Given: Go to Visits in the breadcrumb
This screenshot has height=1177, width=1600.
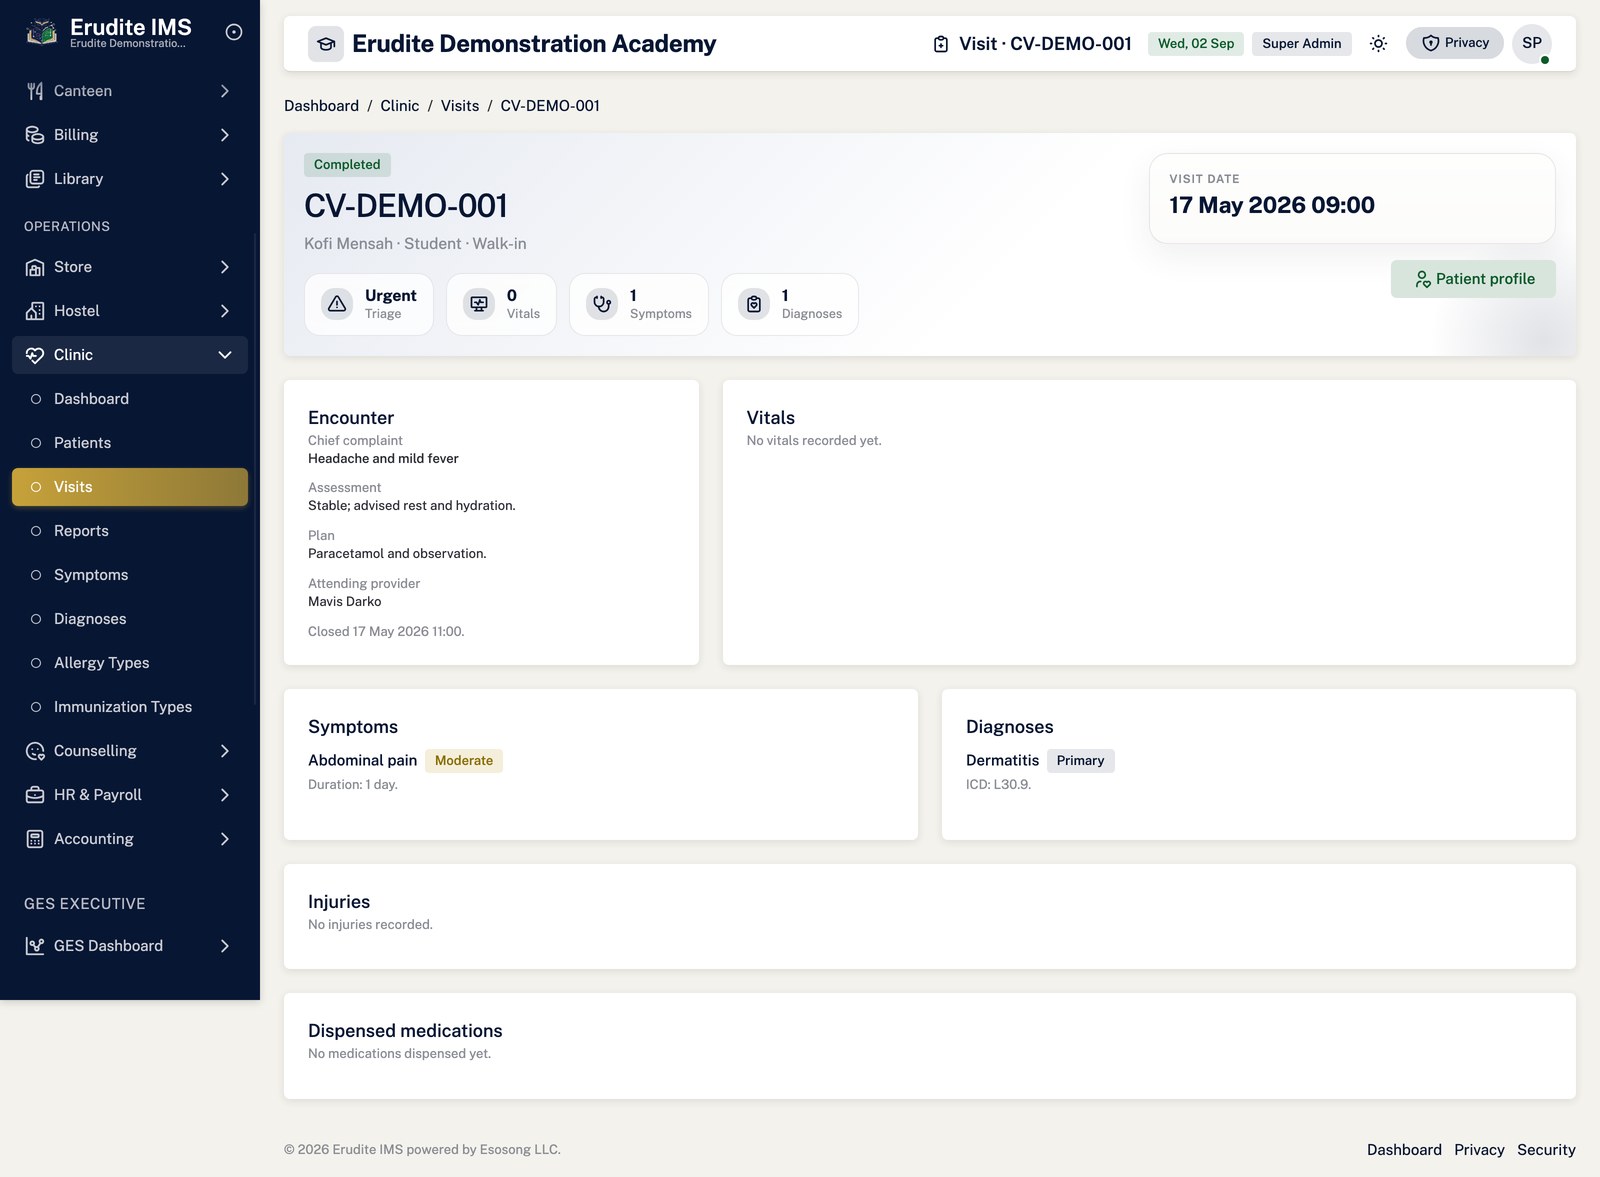Looking at the screenshot, I should [x=460, y=106].
